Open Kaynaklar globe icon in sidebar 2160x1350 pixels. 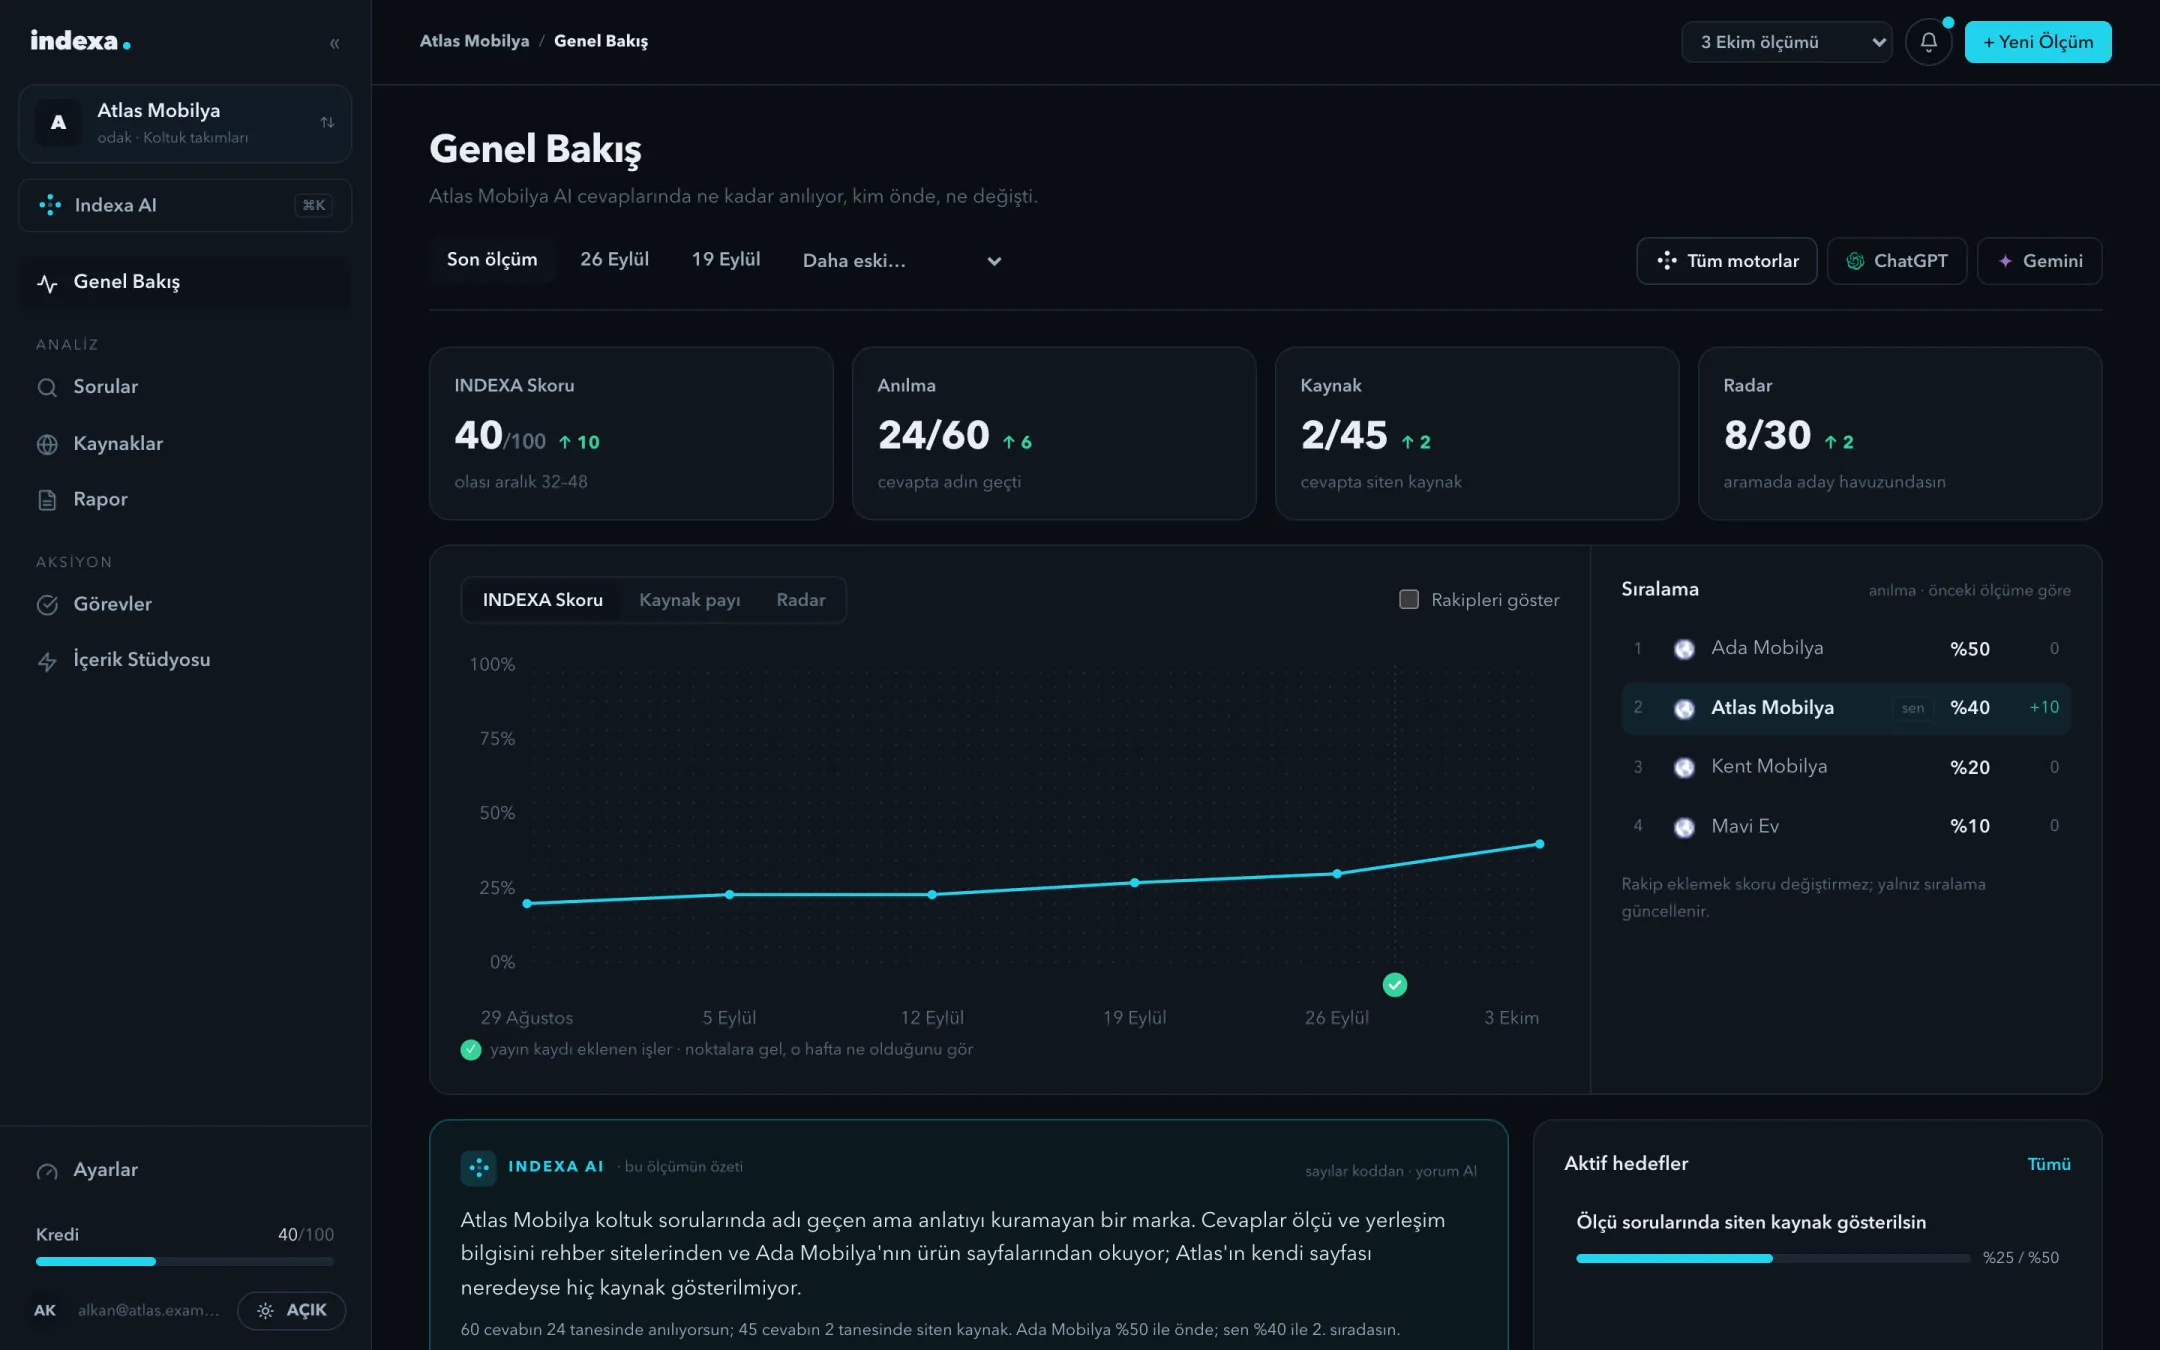point(47,444)
